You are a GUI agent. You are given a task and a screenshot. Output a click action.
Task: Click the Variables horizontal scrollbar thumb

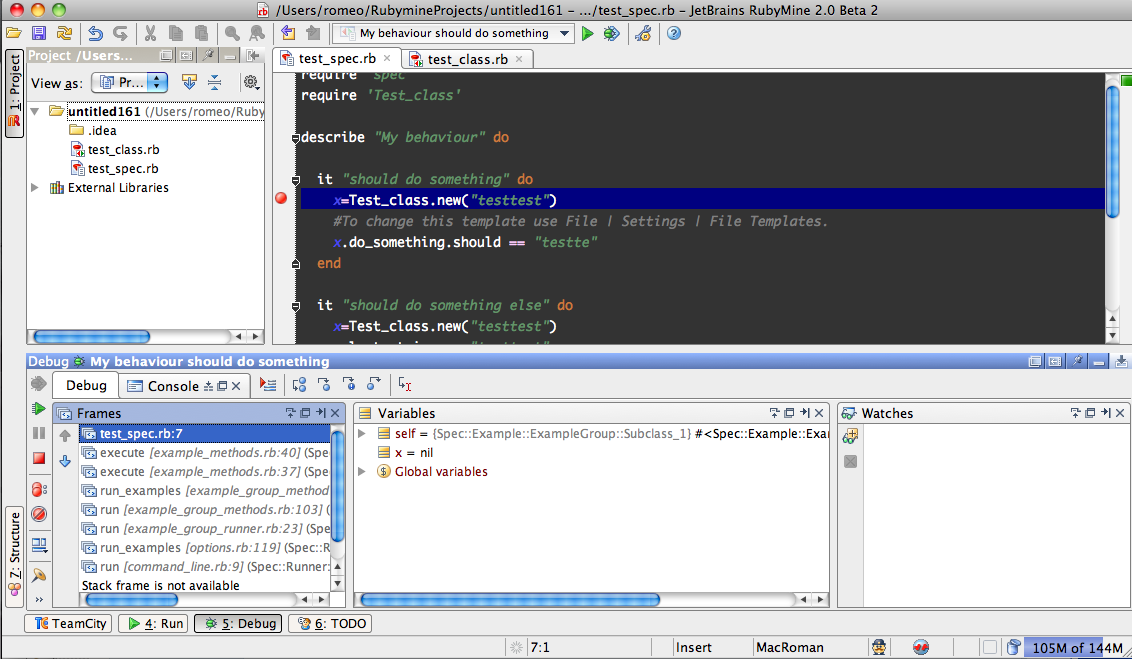click(510, 599)
